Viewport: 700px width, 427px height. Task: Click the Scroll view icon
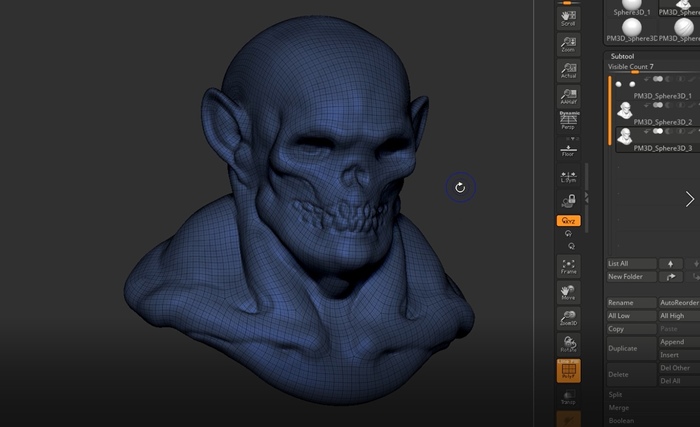tap(568, 17)
